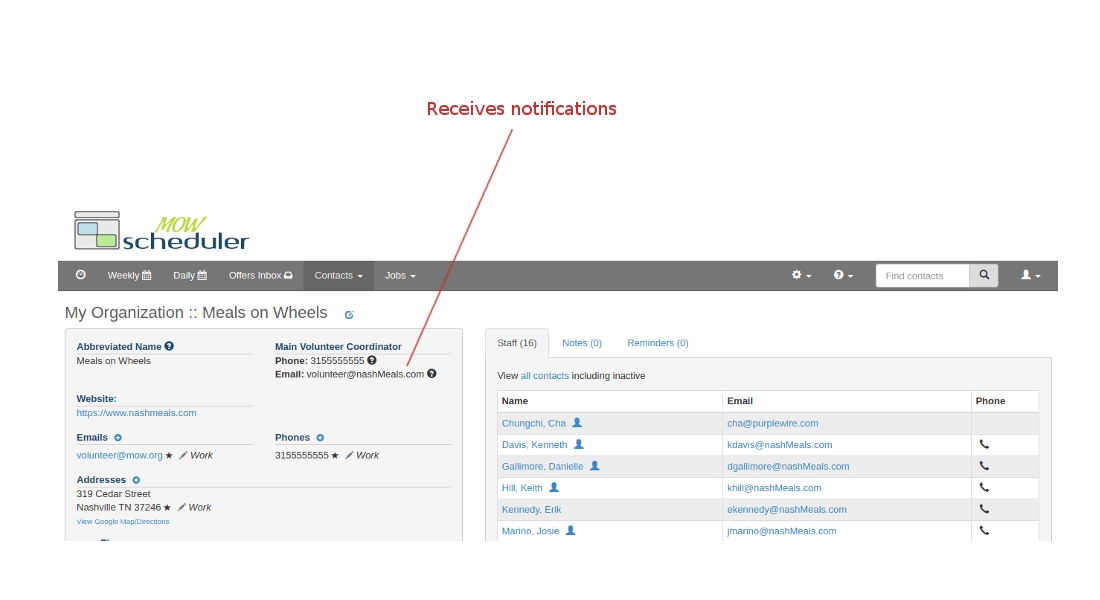Click phone icon in Hill, Keith row
The height and width of the screenshot is (600, 1100).
point(984,487)
